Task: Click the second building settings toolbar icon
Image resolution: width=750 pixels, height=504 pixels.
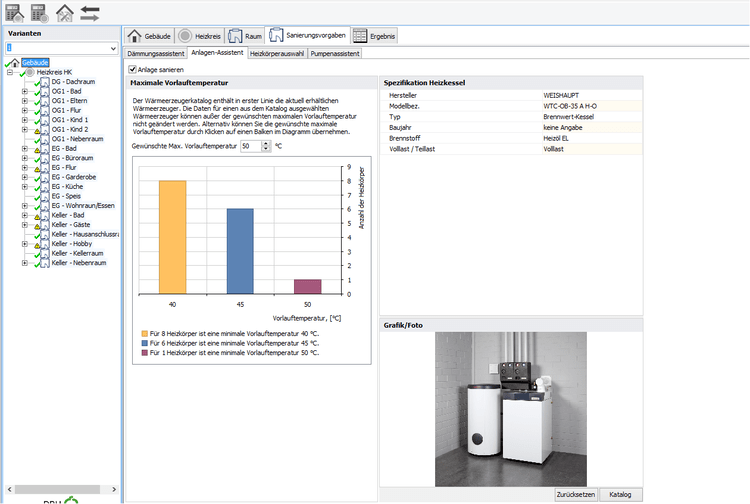Action: coord(39,12)
